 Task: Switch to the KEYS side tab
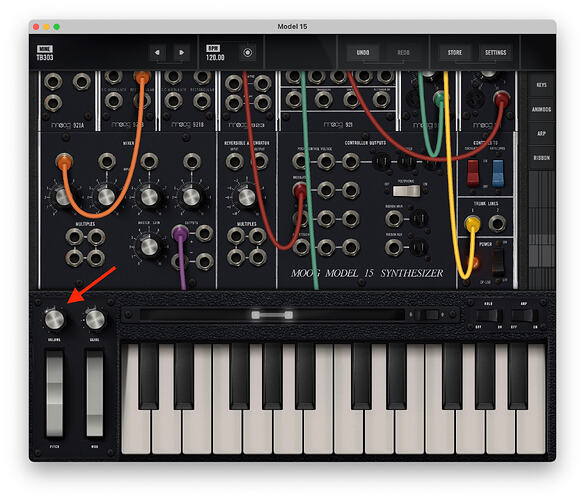(x=541, y=85)
